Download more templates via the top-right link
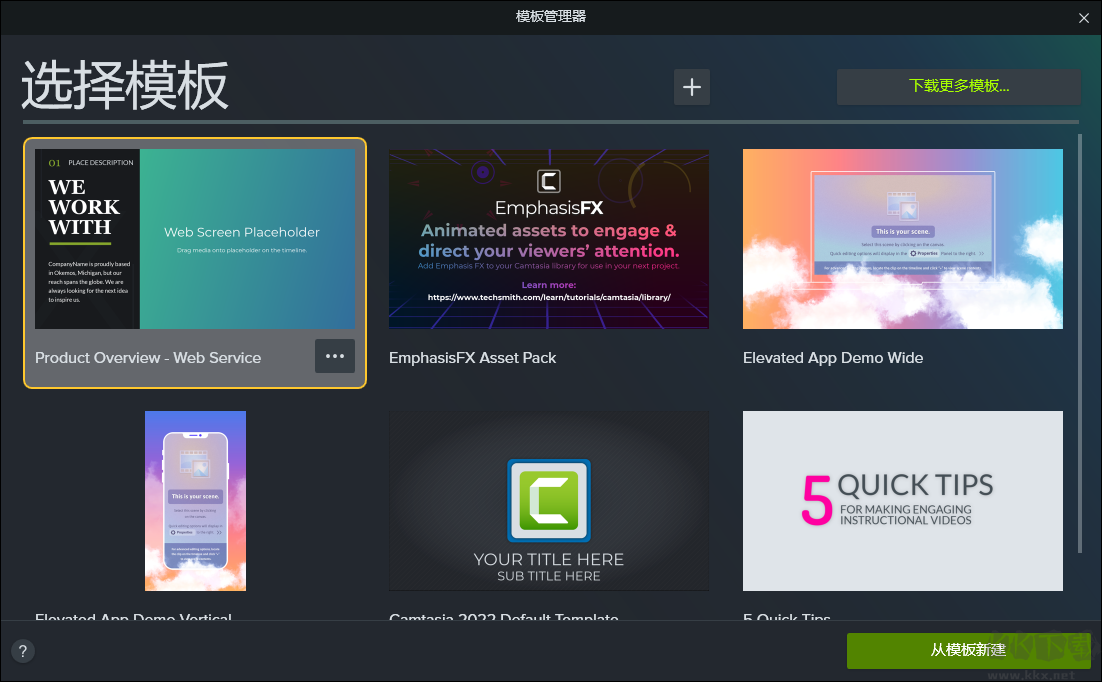Viewport: 1102px width, 682px height. click(958, 87)
